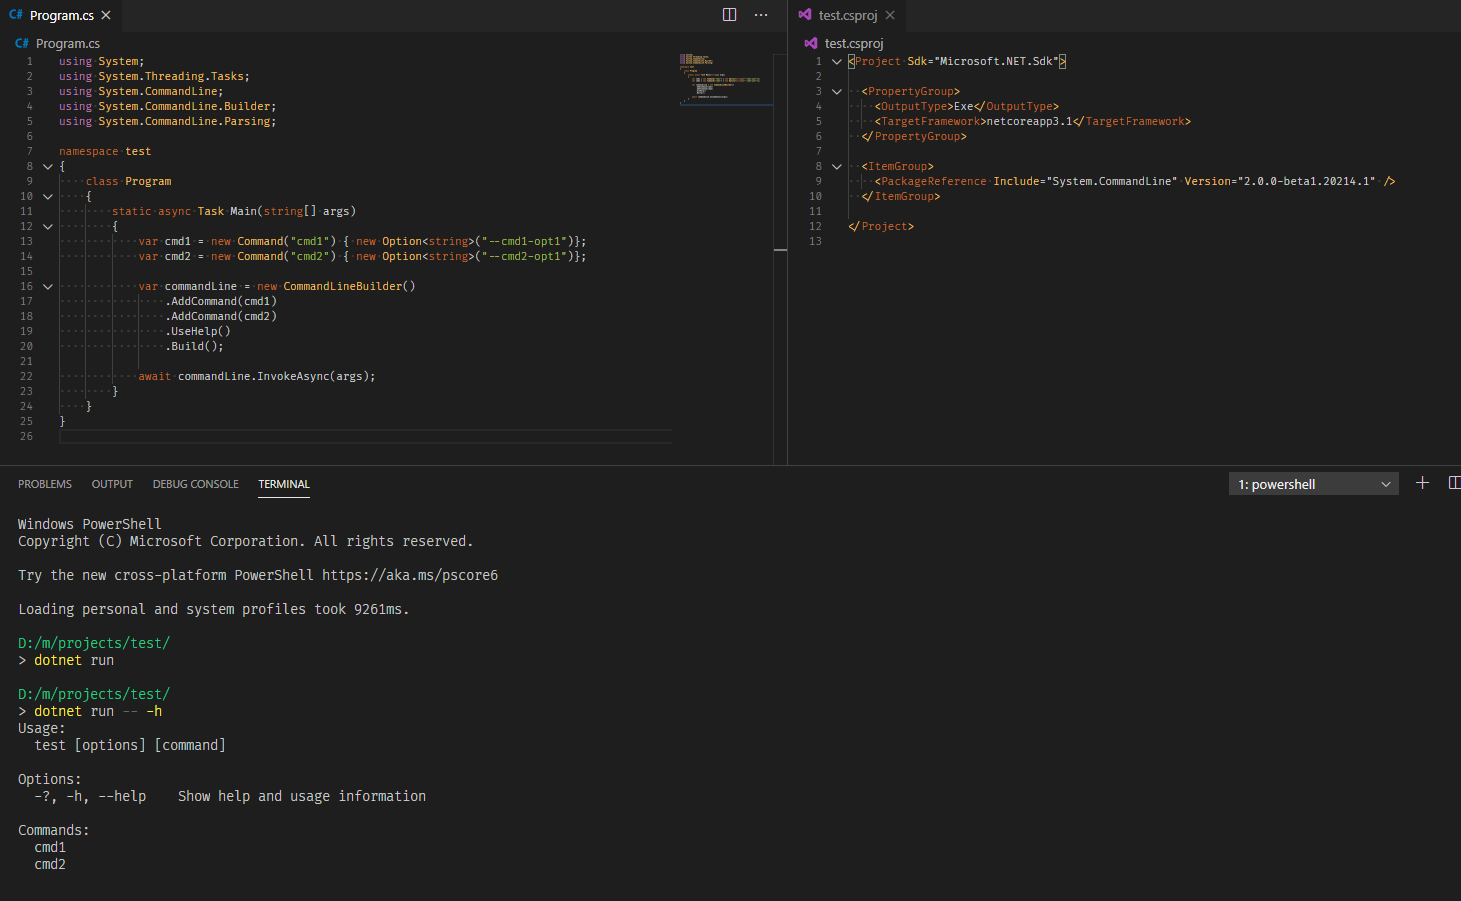Screen dimensions: 1461x901
Task: Collapse the PropertyGroup element in test.csproj
Action: pos(837,91)
